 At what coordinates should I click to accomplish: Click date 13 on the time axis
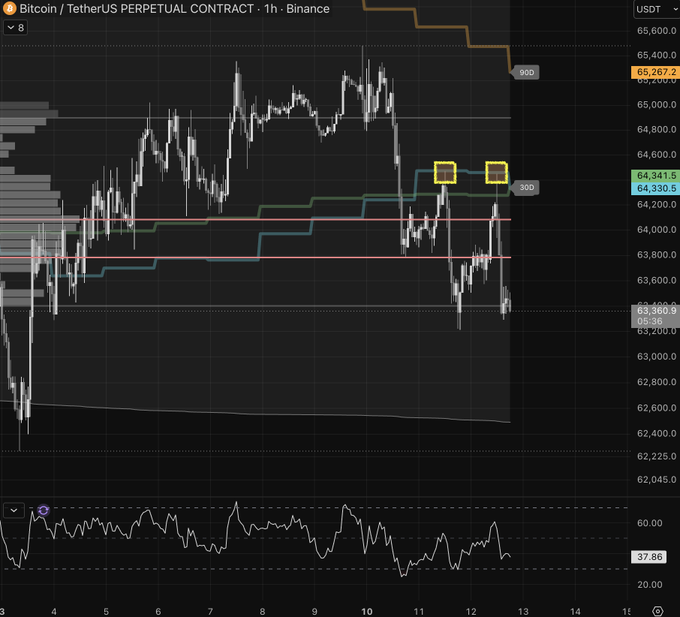(x=523, y=611)
